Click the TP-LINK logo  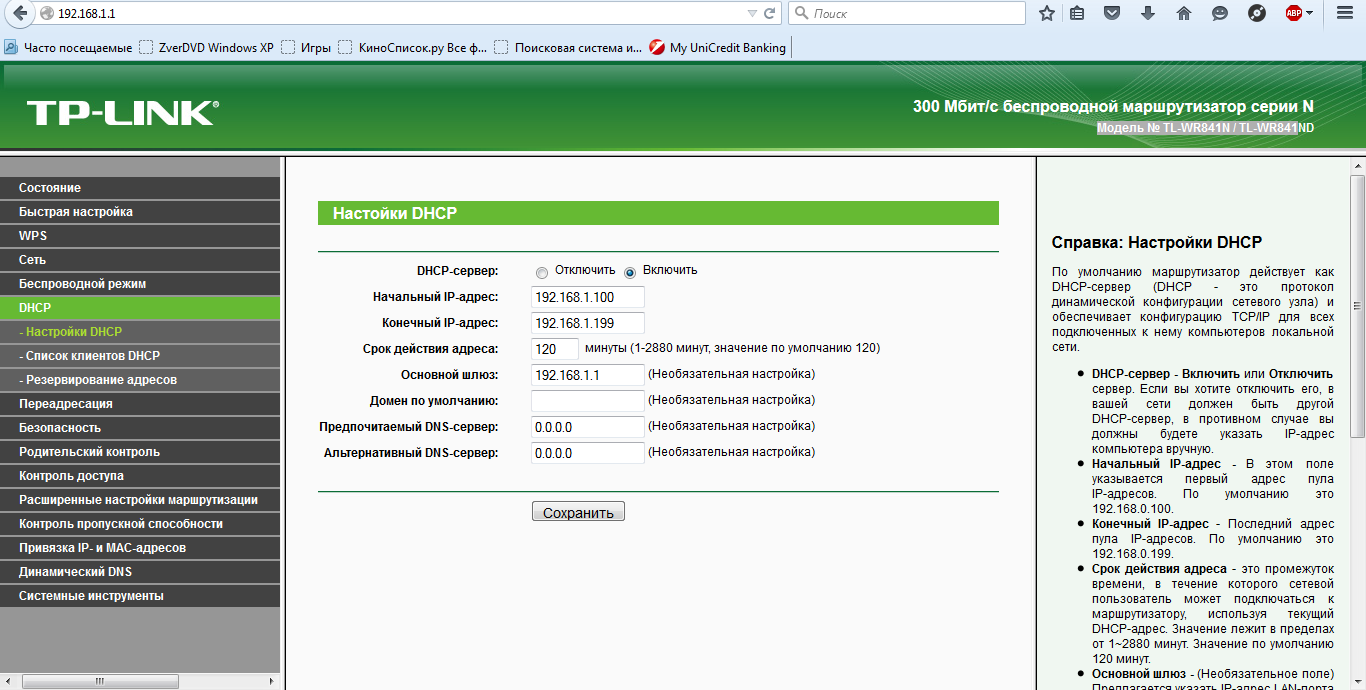click(122, 112)
